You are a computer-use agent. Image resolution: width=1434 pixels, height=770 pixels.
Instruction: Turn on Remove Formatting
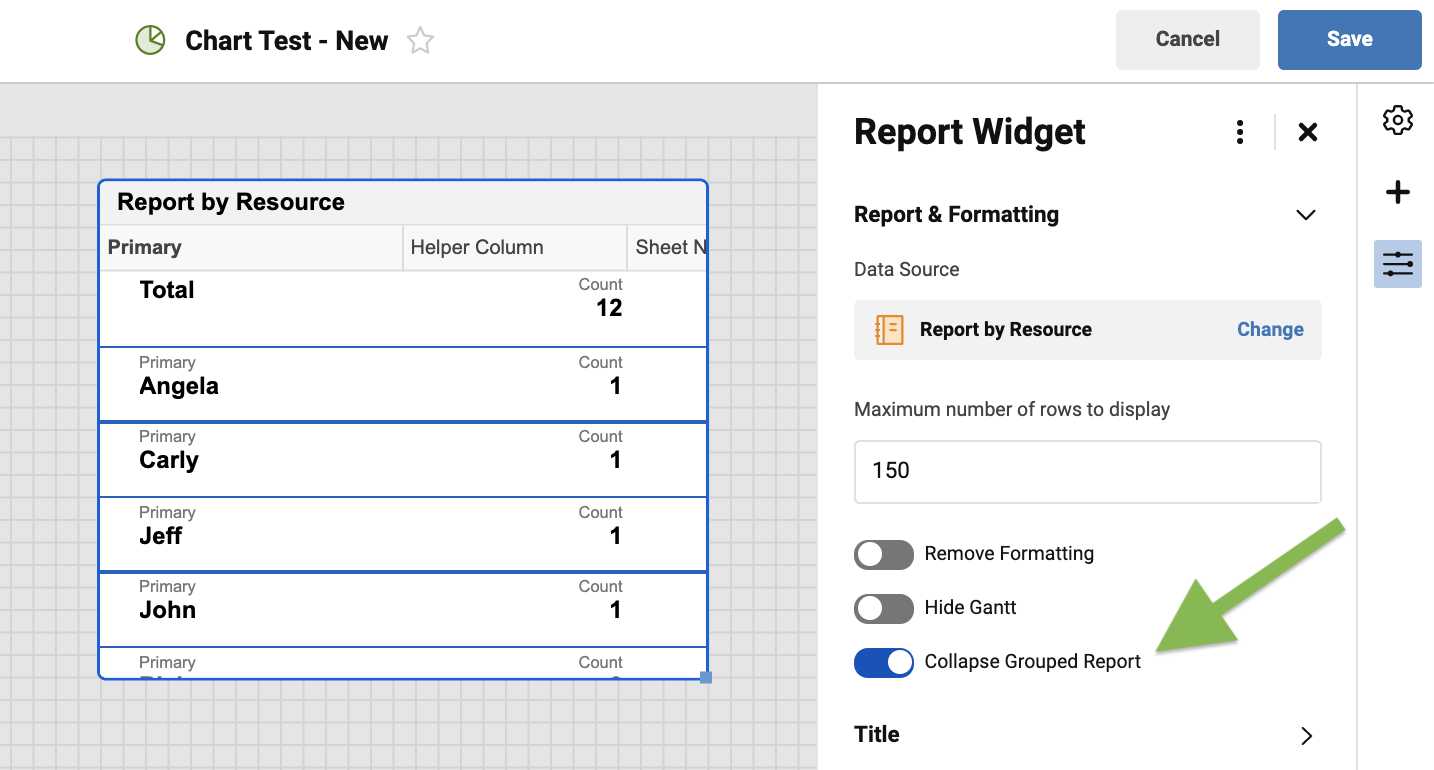coord(884,554)
